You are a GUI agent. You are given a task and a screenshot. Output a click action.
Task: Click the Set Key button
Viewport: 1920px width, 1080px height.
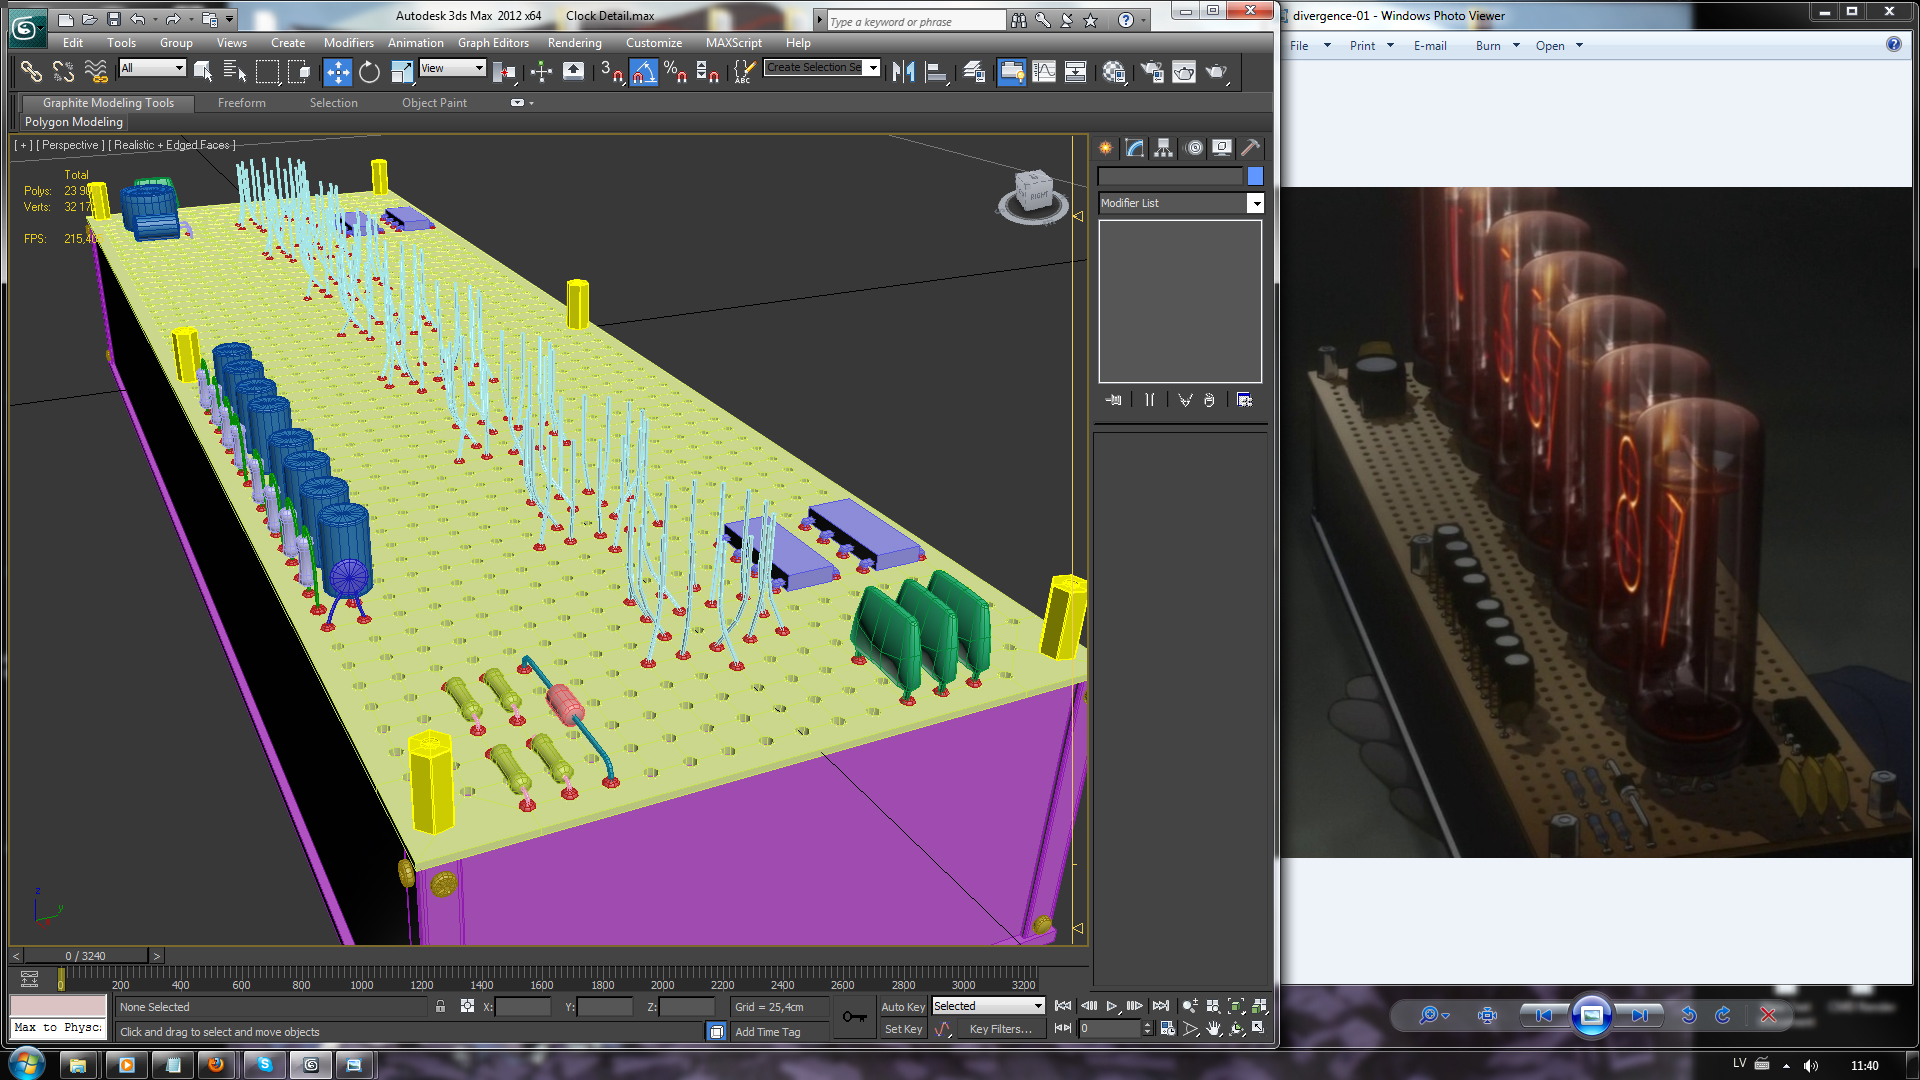coord(902,1029)
